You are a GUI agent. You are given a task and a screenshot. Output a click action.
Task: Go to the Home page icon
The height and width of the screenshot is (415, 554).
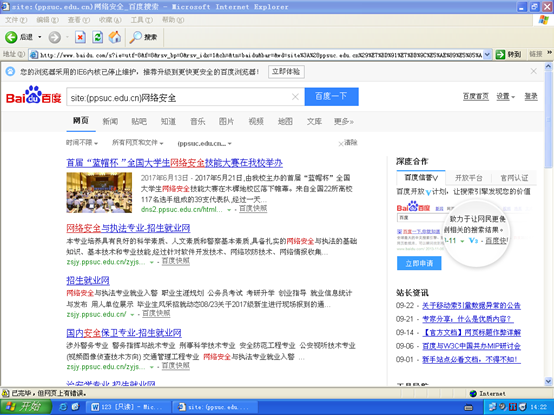pos(114,37)
